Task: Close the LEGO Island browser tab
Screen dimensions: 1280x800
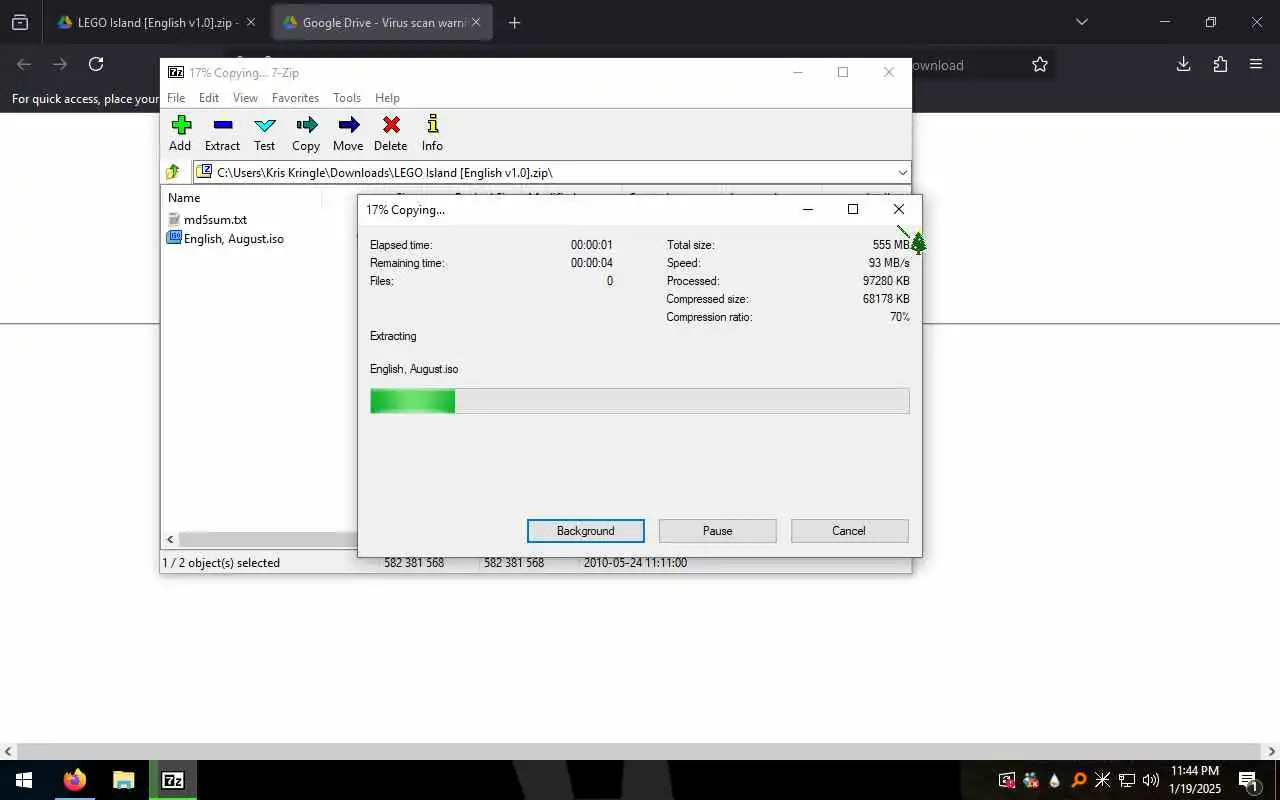Action: [250, 22]
